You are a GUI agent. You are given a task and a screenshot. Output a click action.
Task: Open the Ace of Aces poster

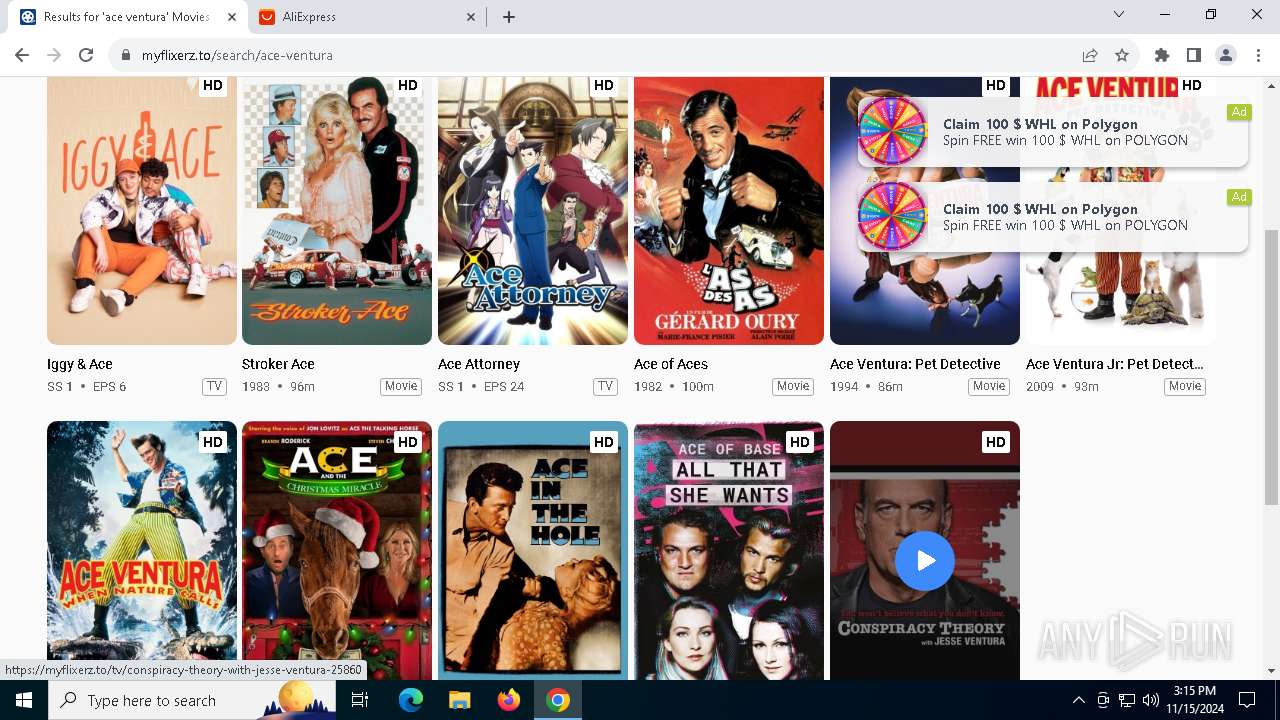[x=729, y=211]
